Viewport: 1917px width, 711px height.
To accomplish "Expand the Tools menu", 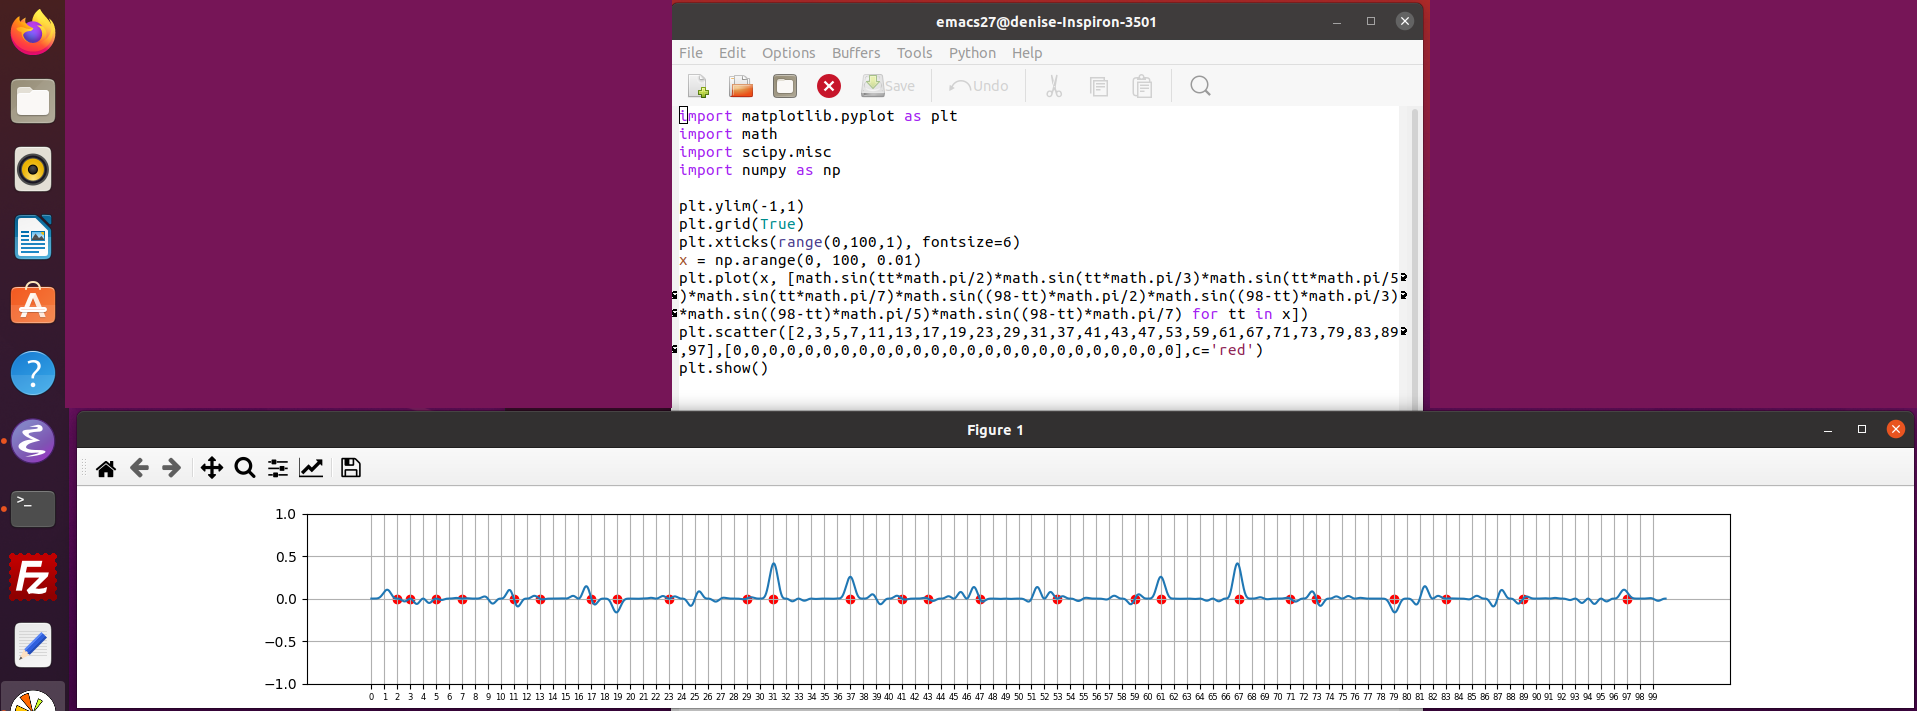I will tap(914, 53).
